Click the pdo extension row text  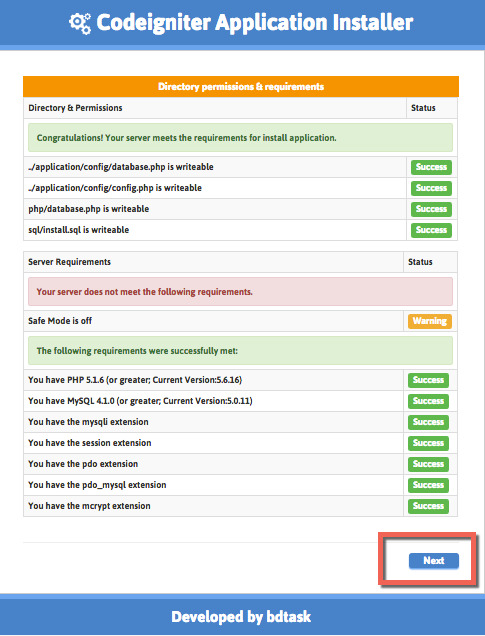point(83,464)
